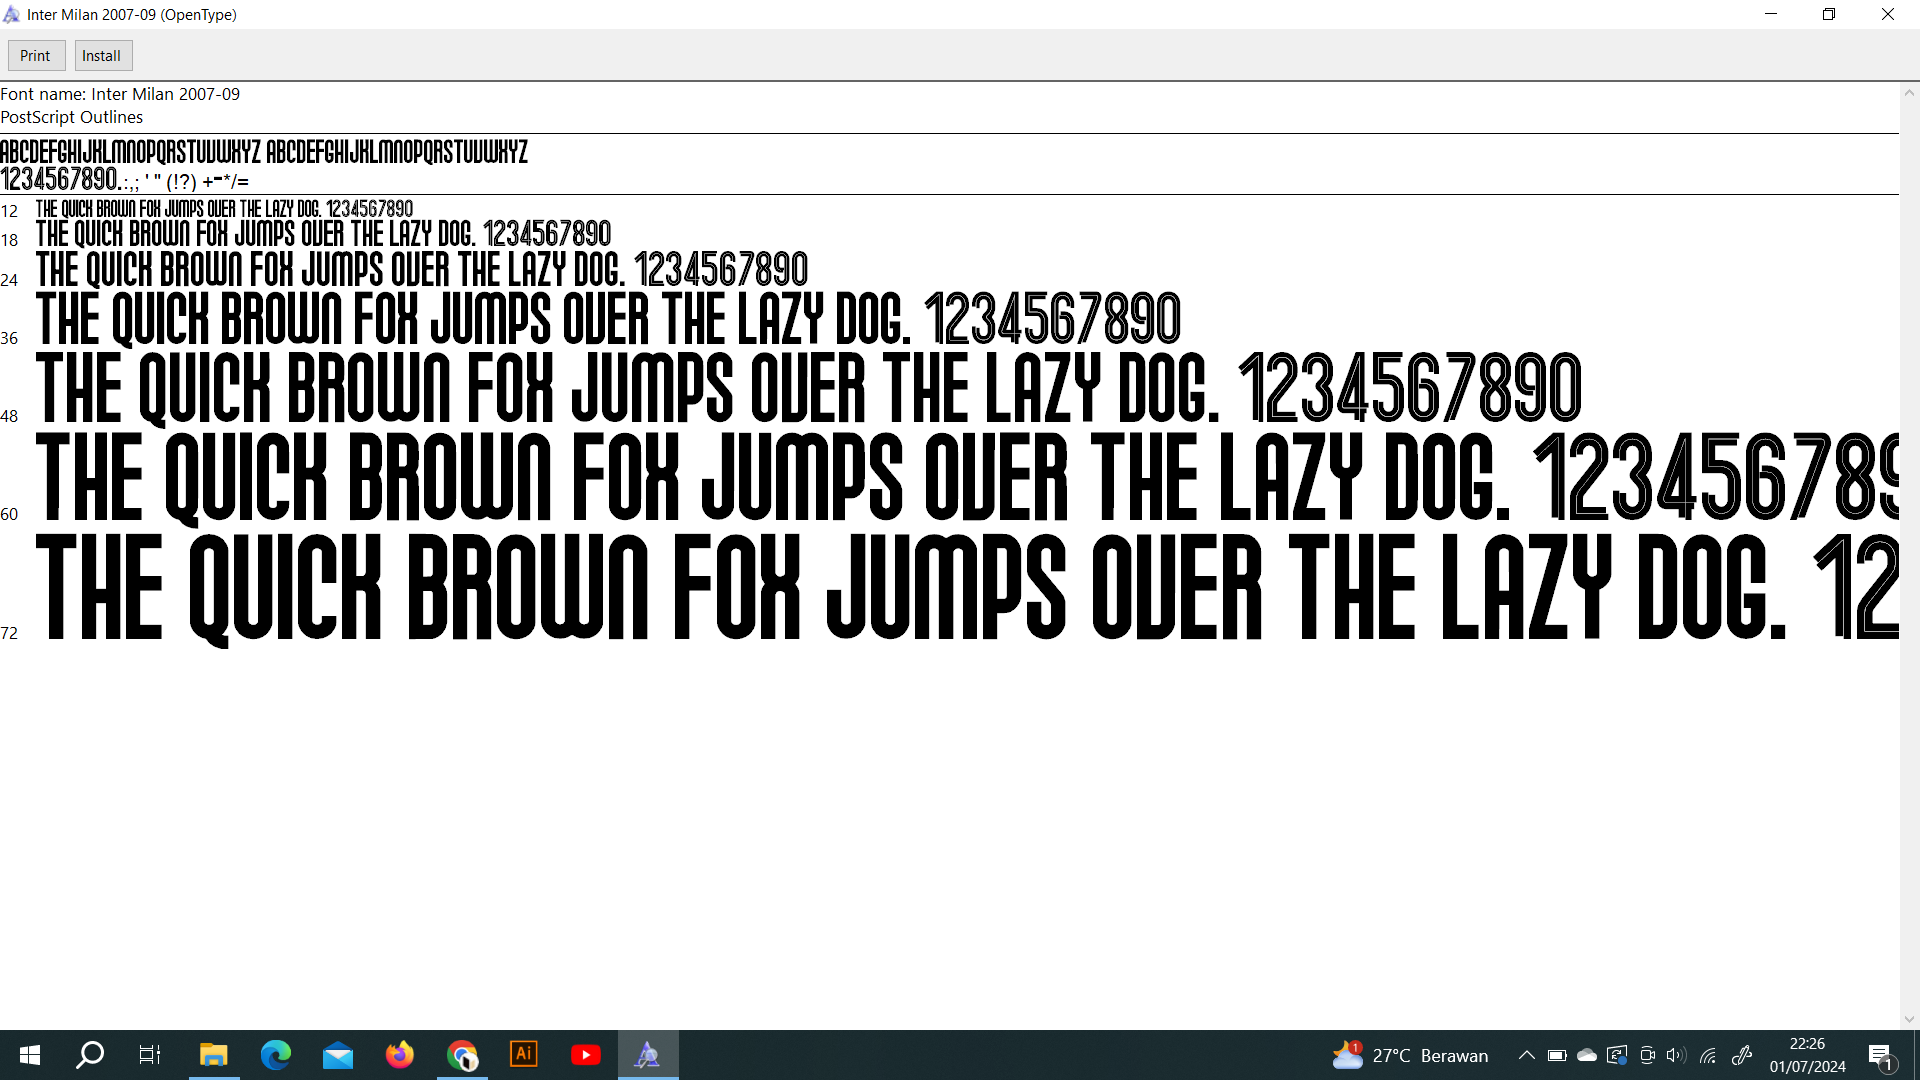Switch to Google Chrome from the taskbar
The height and width of the screenshot is (1080, 1920).
[x=462, y=1055]
